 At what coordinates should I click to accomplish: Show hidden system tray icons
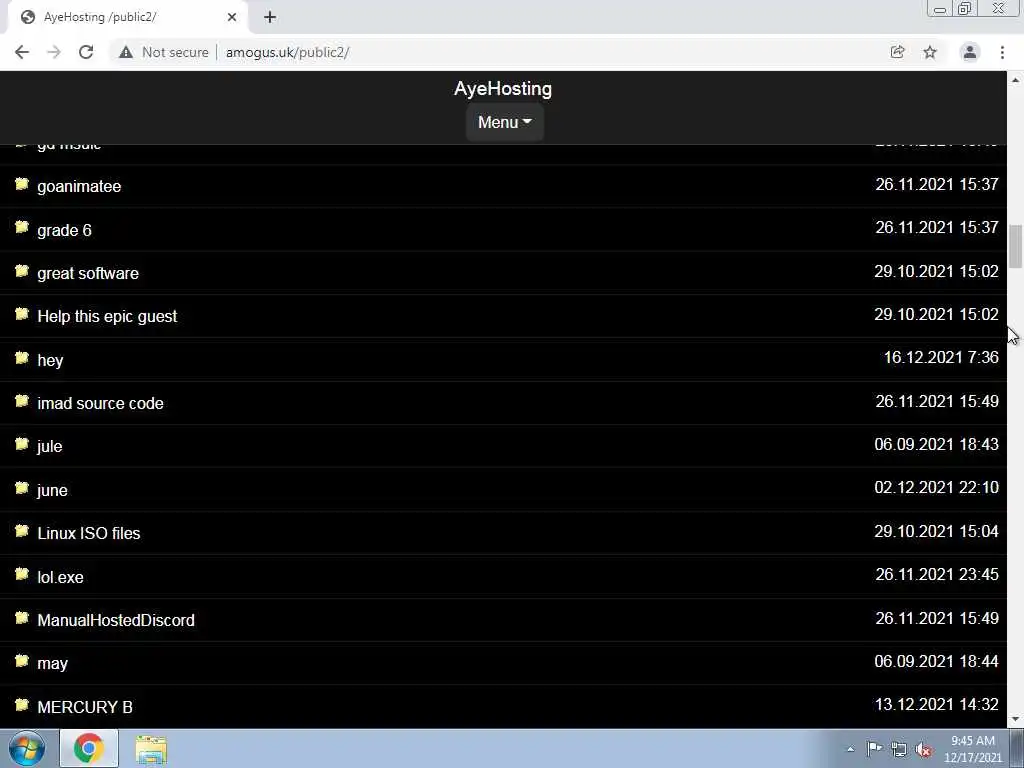coord(850,749)
